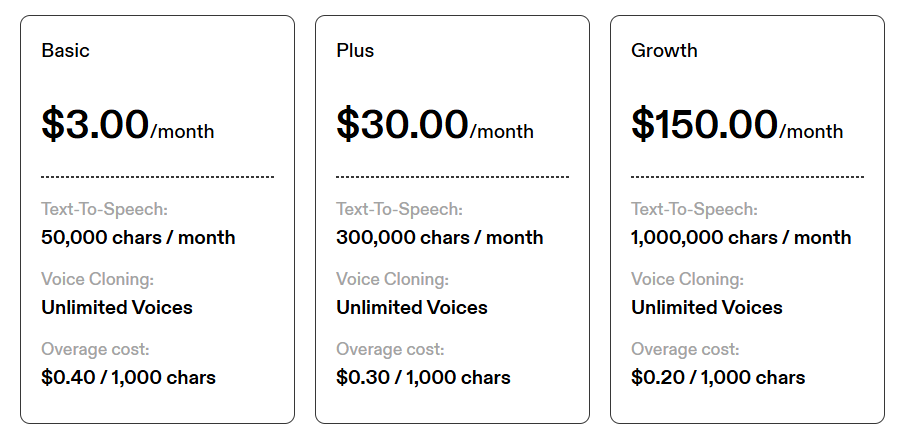Click Text-To-Speech label in Basic card

pos(104,210)
